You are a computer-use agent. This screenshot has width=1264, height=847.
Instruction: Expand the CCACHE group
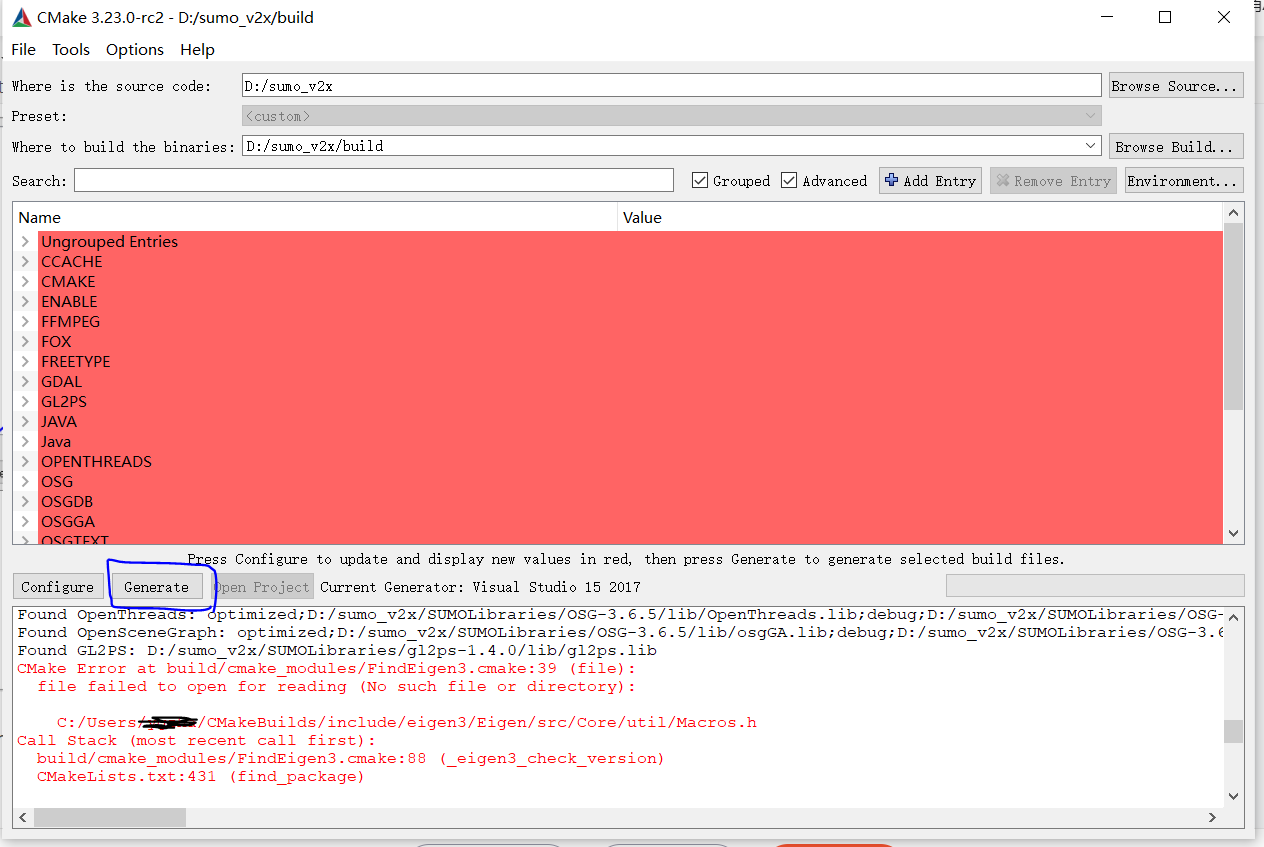click(x=25, y=262)
